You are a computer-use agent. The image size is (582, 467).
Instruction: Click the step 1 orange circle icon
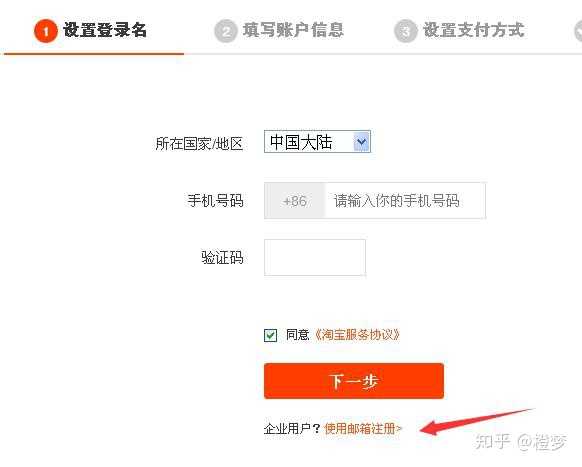click(x=46, y=31)
